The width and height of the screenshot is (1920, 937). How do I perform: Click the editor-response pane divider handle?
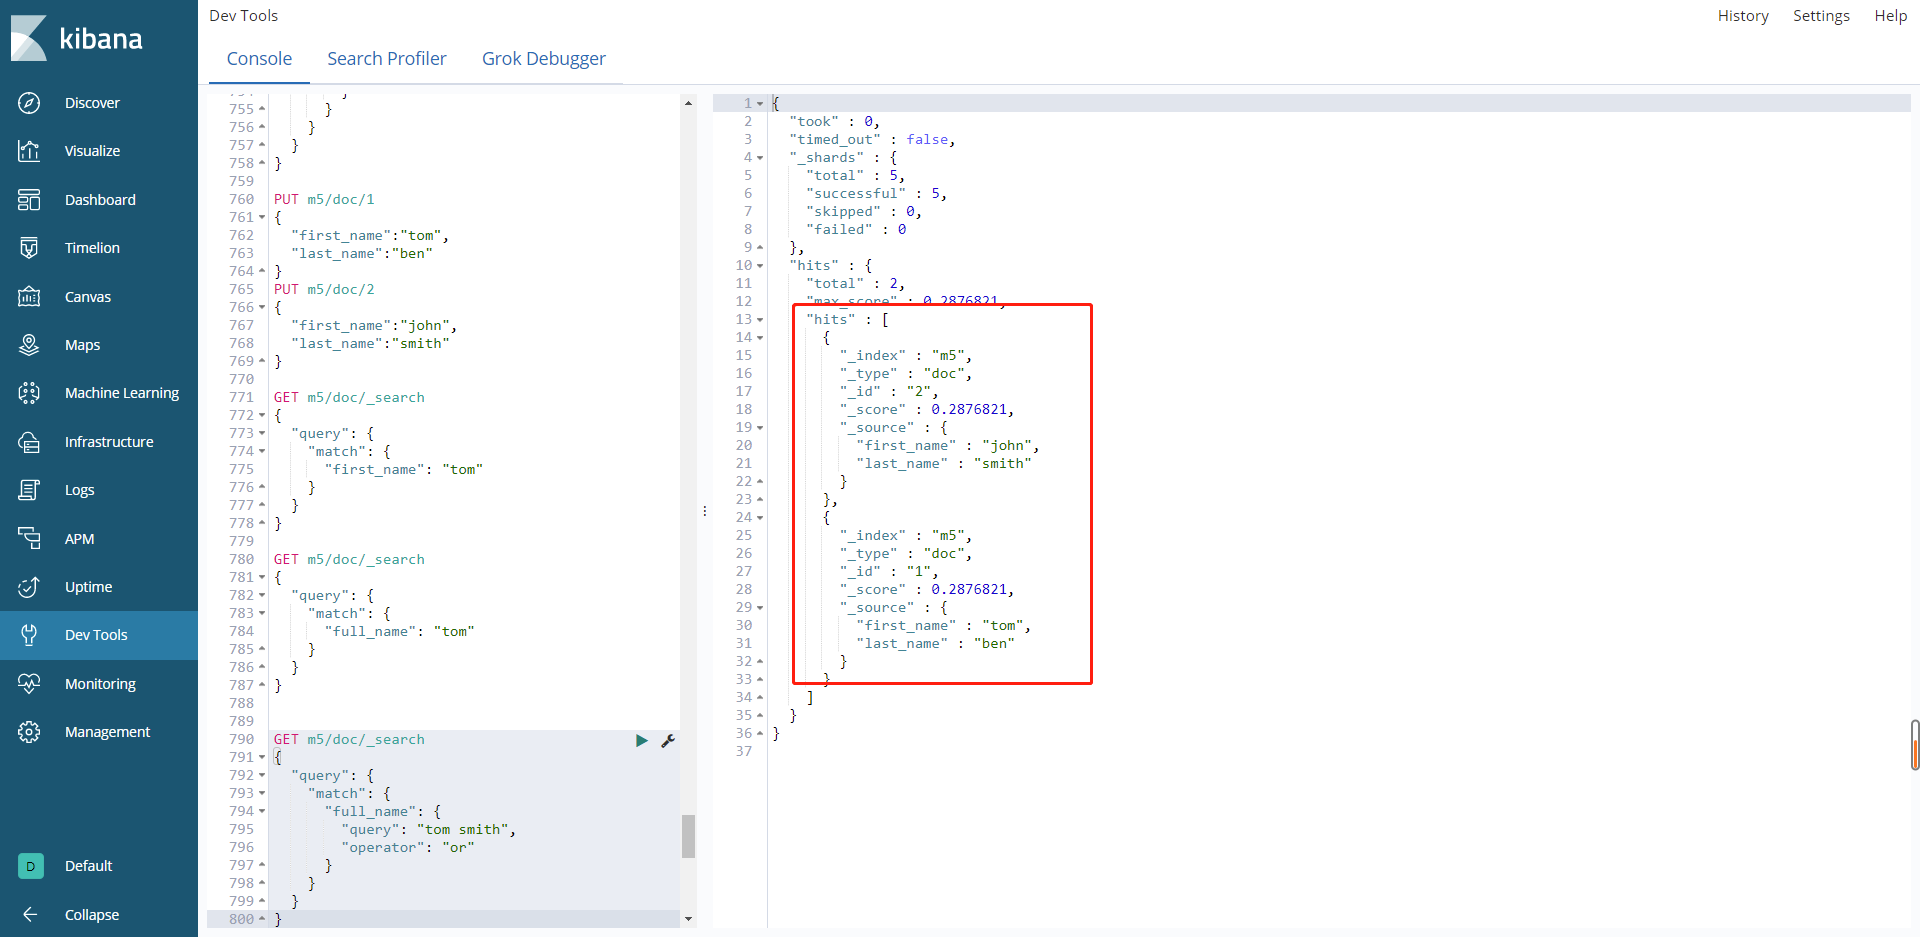pyautogui.click(x=705, y=511)
